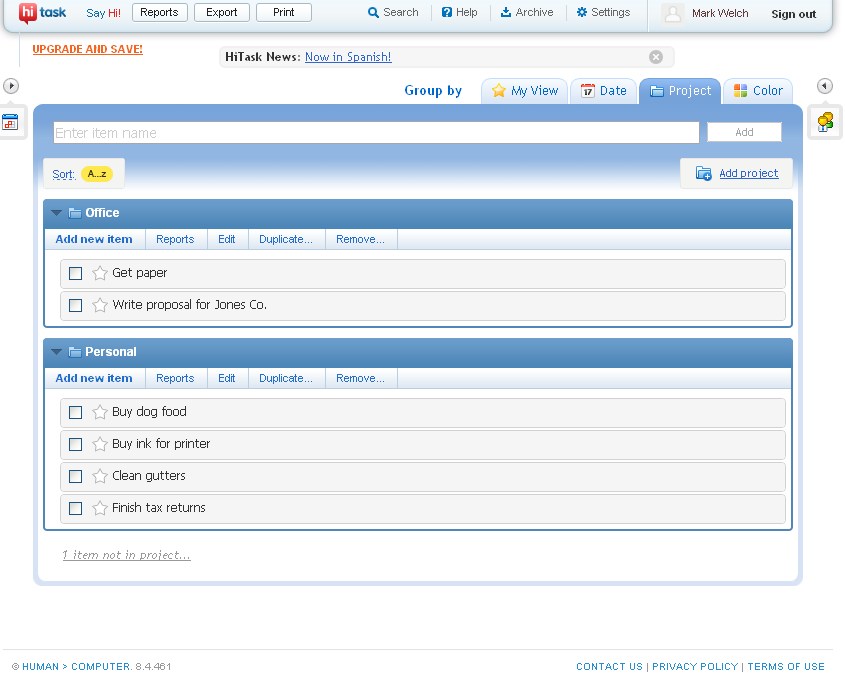Show the item not in project
This screenshot has width=845, height=675.
pos(126,555)
